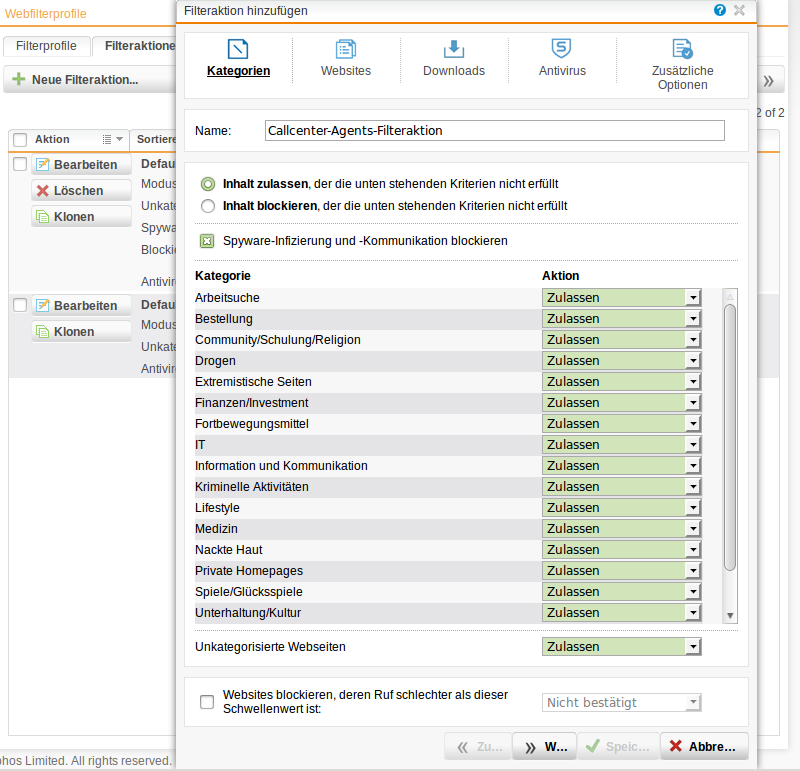Screen dimensions: 800x771
Task: Click the Kategorien section icon
Action: coord(237,47)
